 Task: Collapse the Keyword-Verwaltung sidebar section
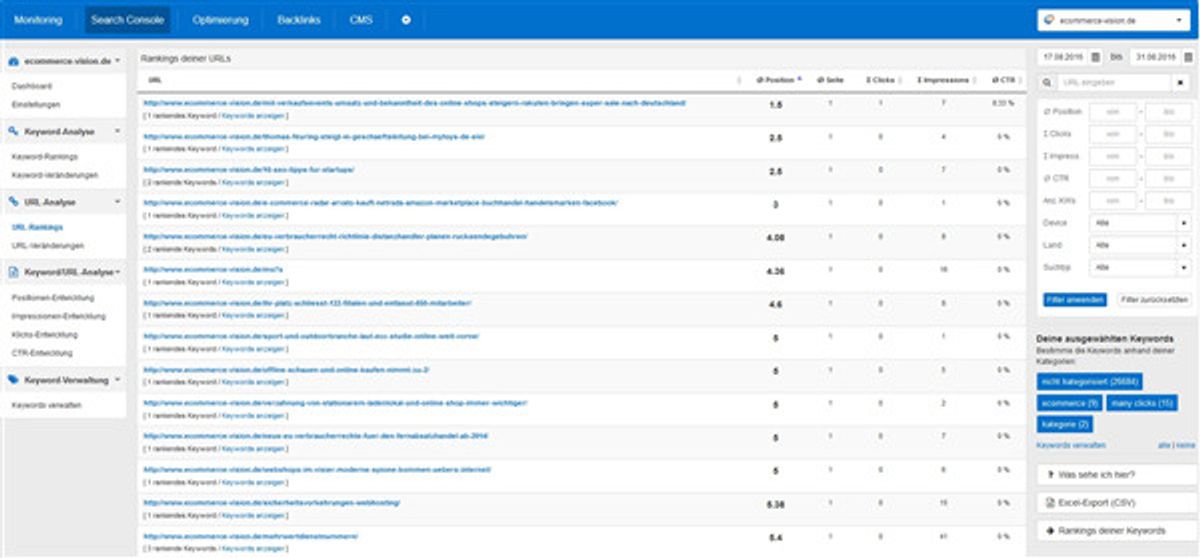(117, 380)
